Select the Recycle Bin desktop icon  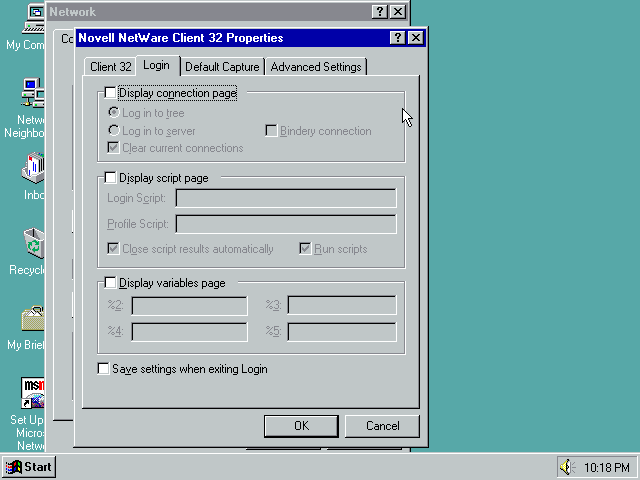click(34, 243)
